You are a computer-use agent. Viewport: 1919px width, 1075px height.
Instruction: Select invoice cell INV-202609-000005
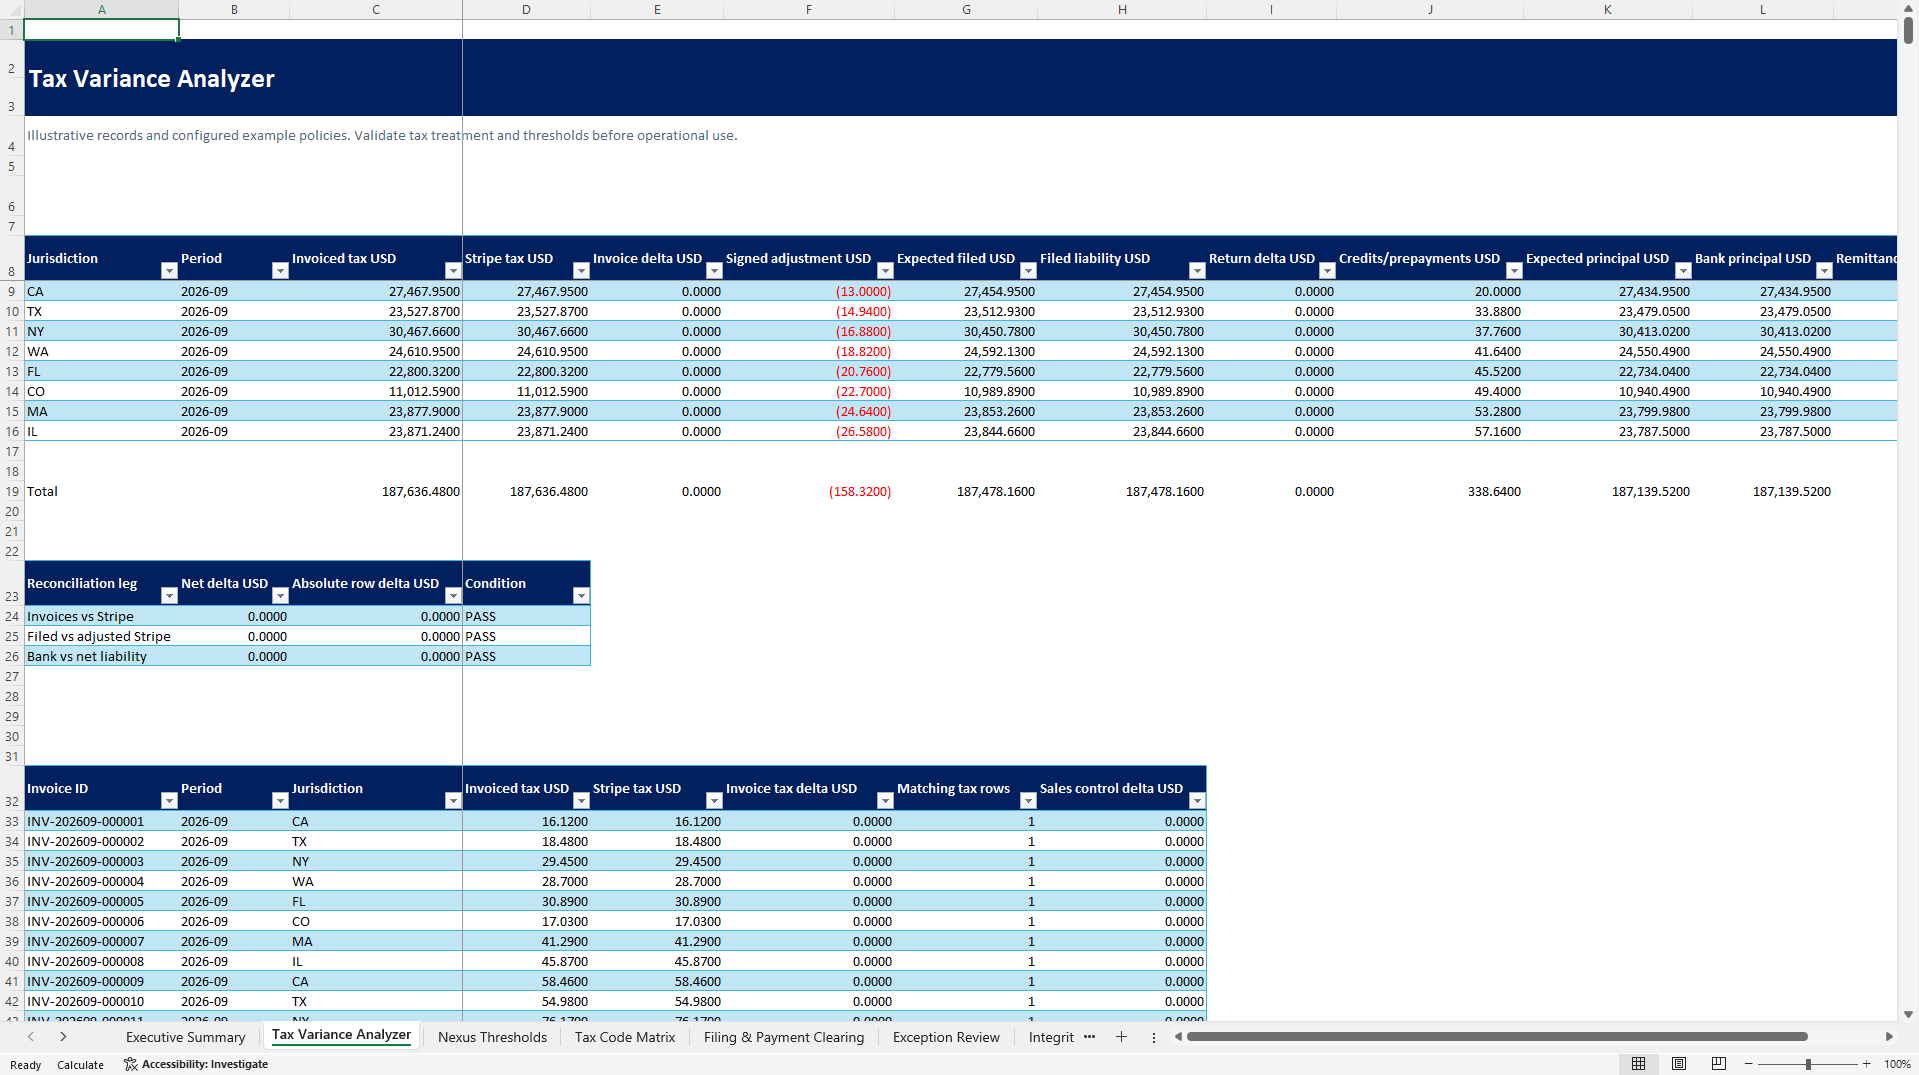(101, 901)
